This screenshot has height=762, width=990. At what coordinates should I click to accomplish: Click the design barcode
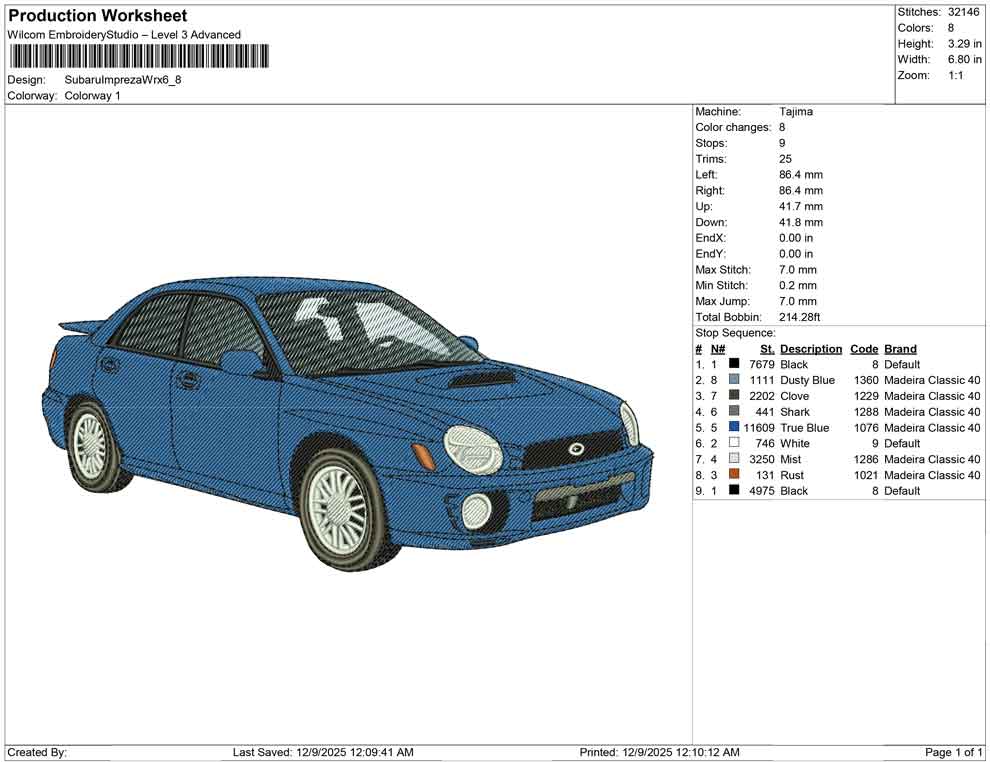pos(140,58)
